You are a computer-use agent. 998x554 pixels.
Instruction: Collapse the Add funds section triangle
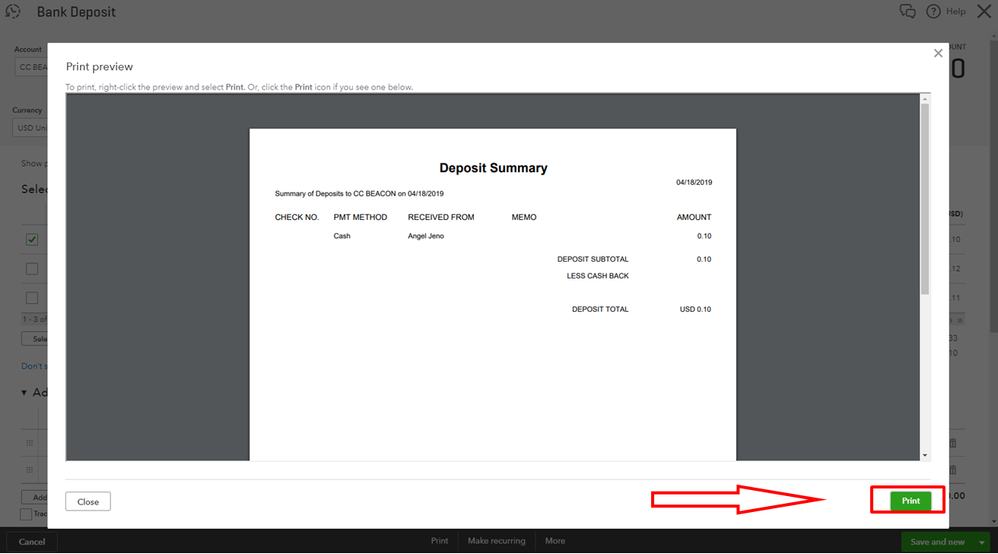click(x=24, y=392)
